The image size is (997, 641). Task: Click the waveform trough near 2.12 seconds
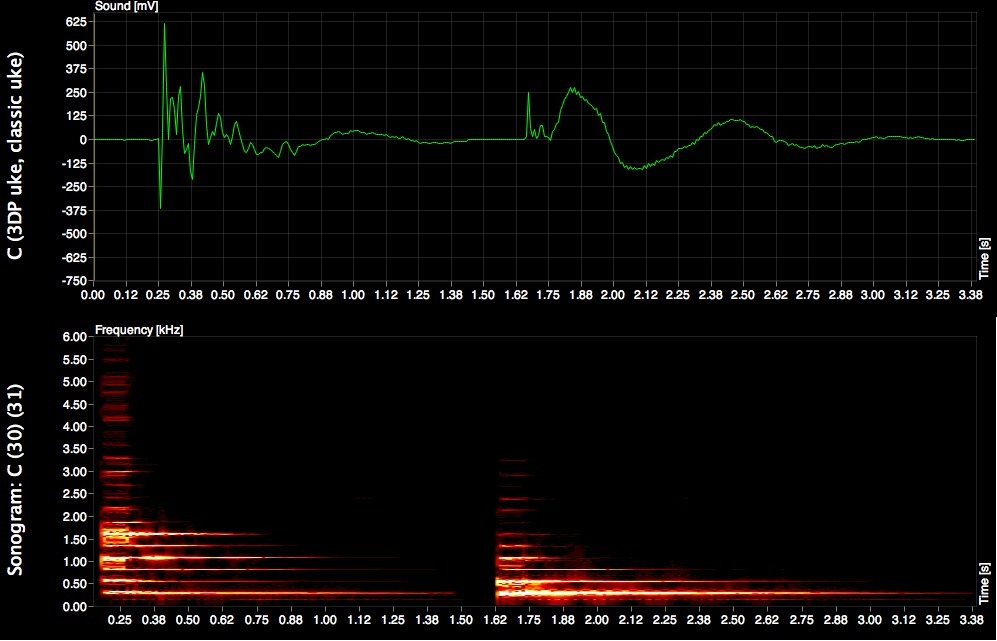coord(635,168)
